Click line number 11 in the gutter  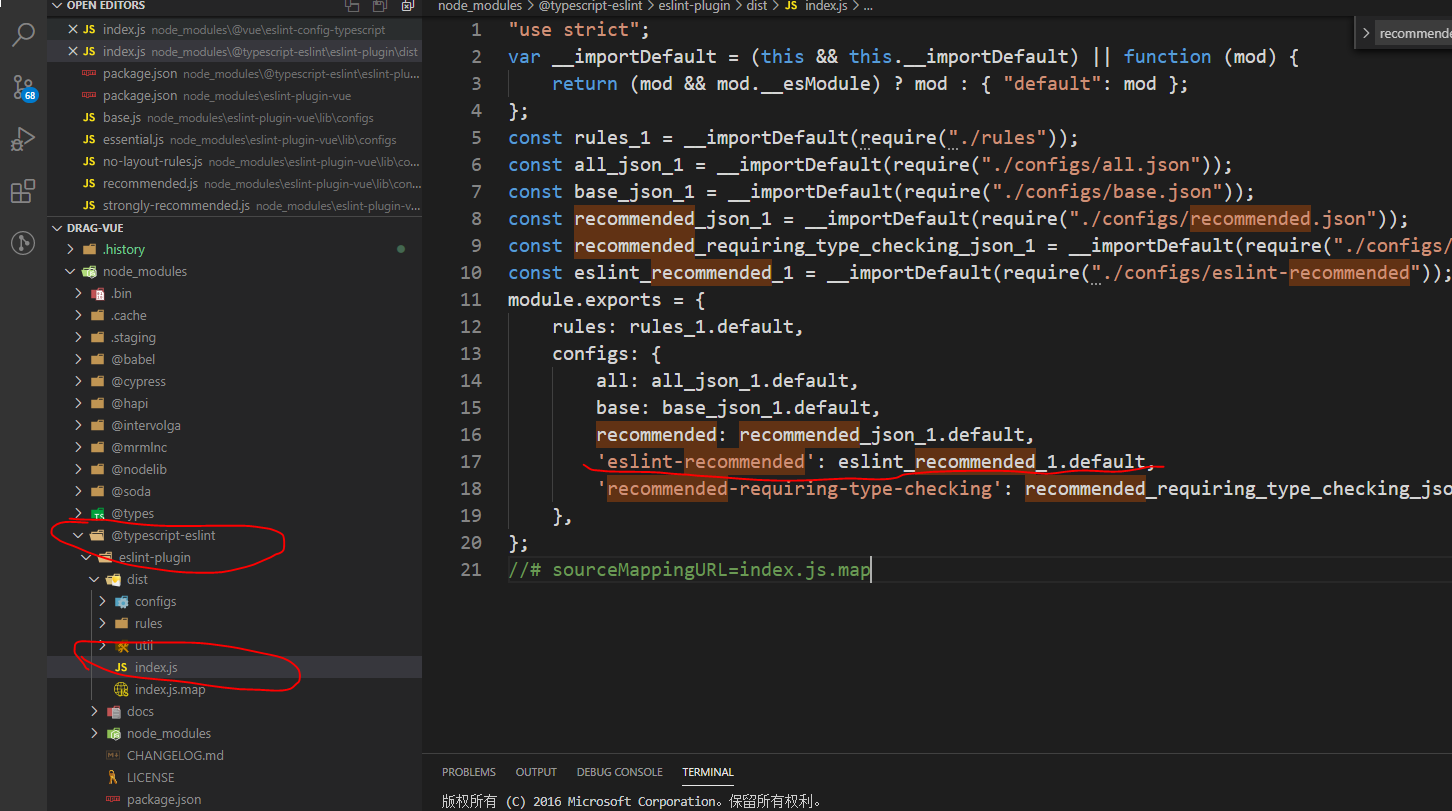(x=470, y=299)
